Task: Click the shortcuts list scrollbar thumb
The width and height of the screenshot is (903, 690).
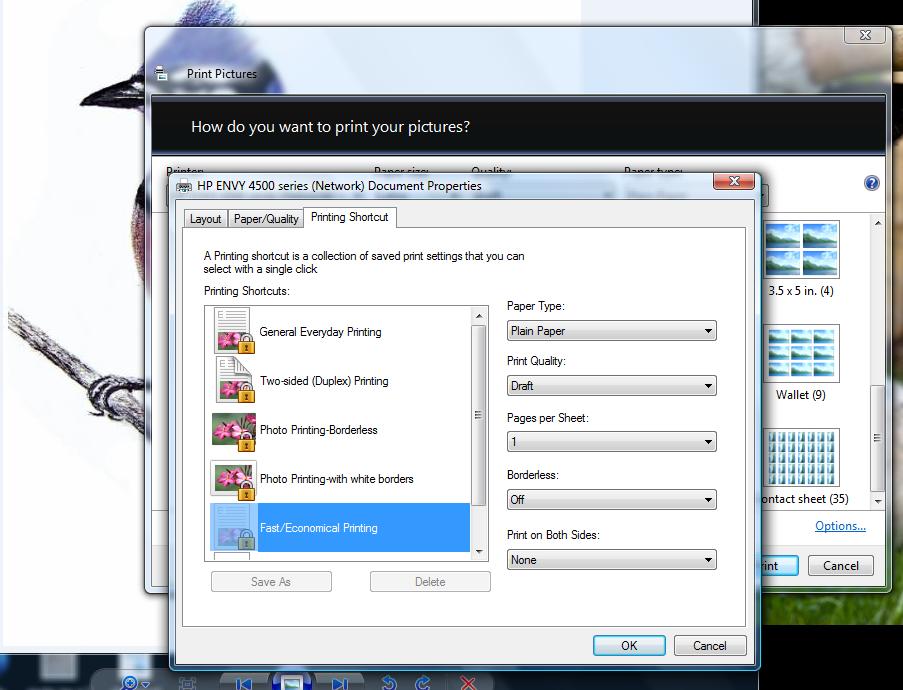Action: click(479, 415)
